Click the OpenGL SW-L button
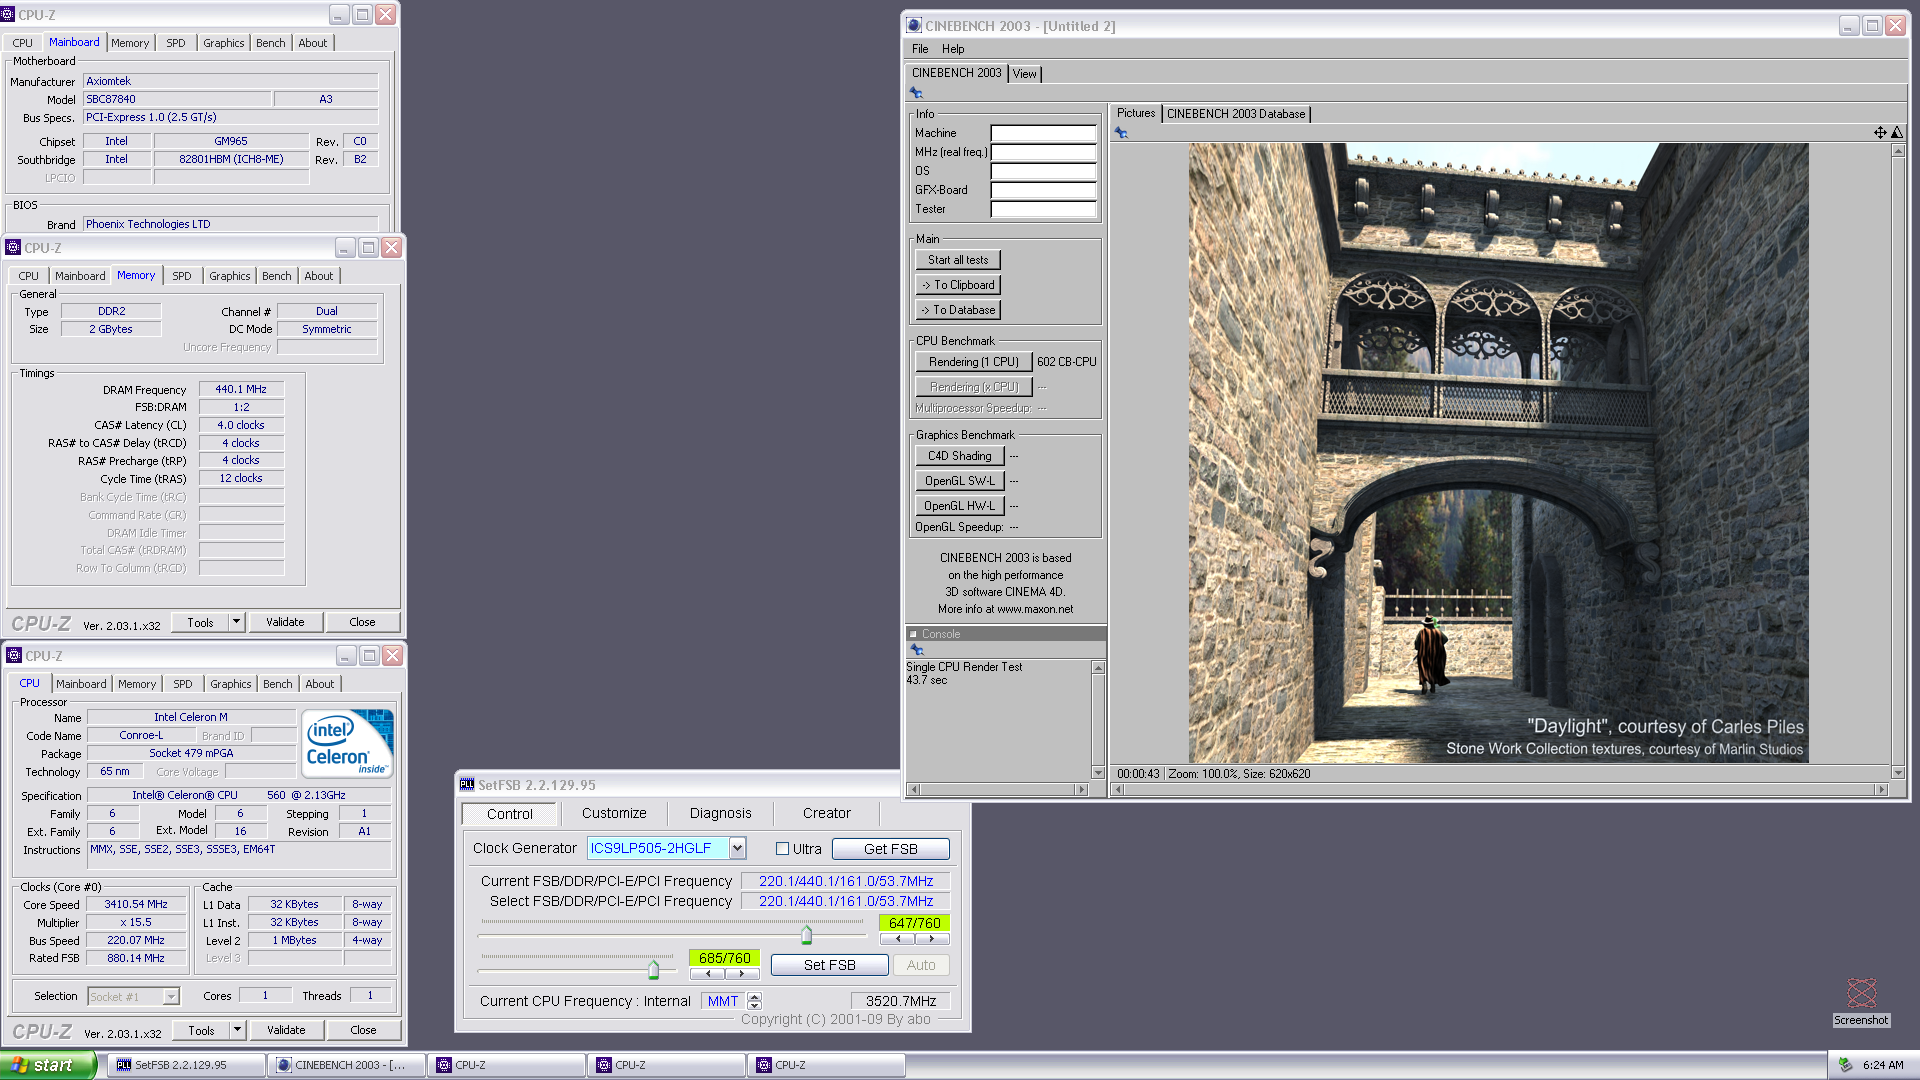Image resolution: width=1920 pixels, height=1080 pixels. 959,481
